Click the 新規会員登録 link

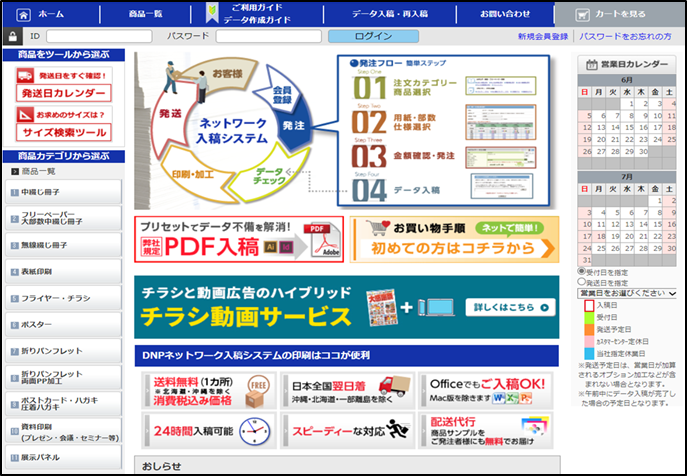[542, 36]
